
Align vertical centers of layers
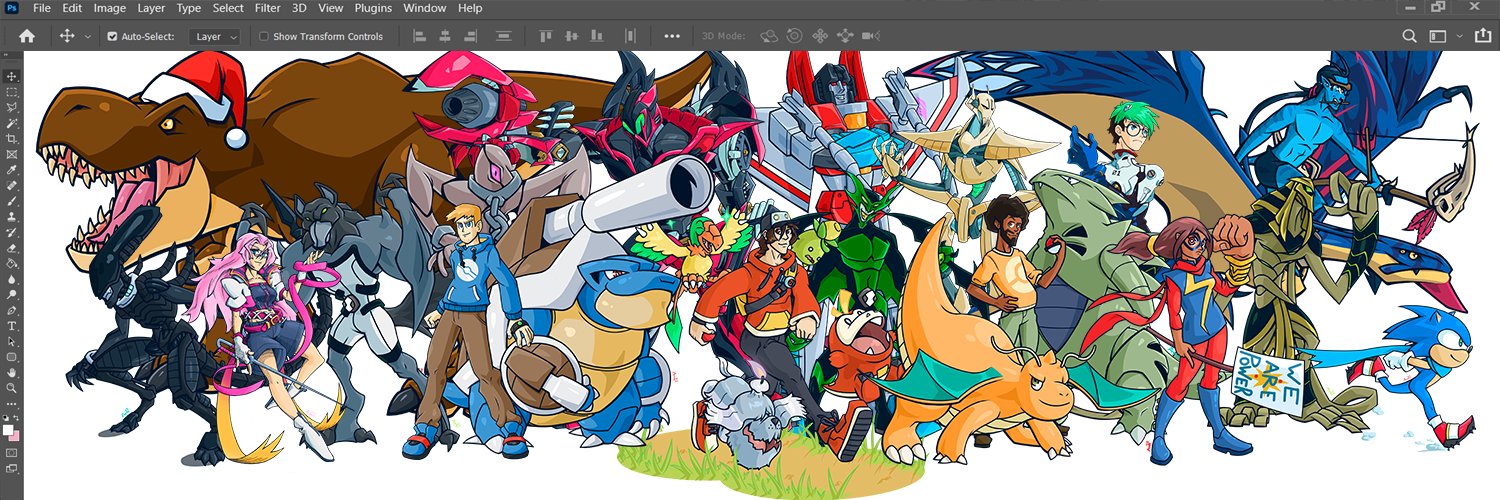(571, 36)
